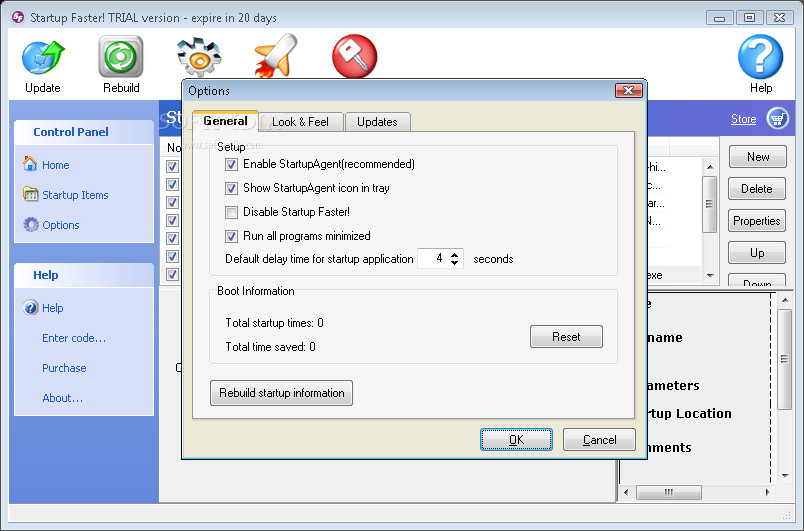Click details pane vertical scrollbar up arrow
This screenshot has width=804, height=531.
(x=785, y=300)
